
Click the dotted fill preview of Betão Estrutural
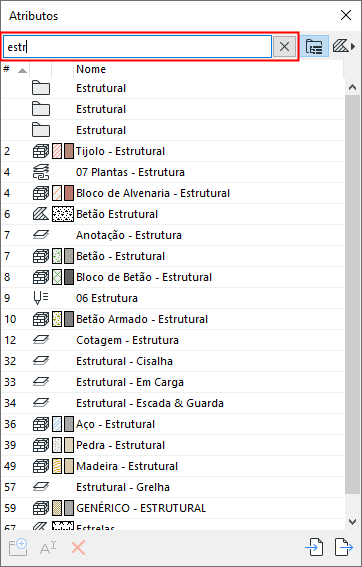(63, 214)
